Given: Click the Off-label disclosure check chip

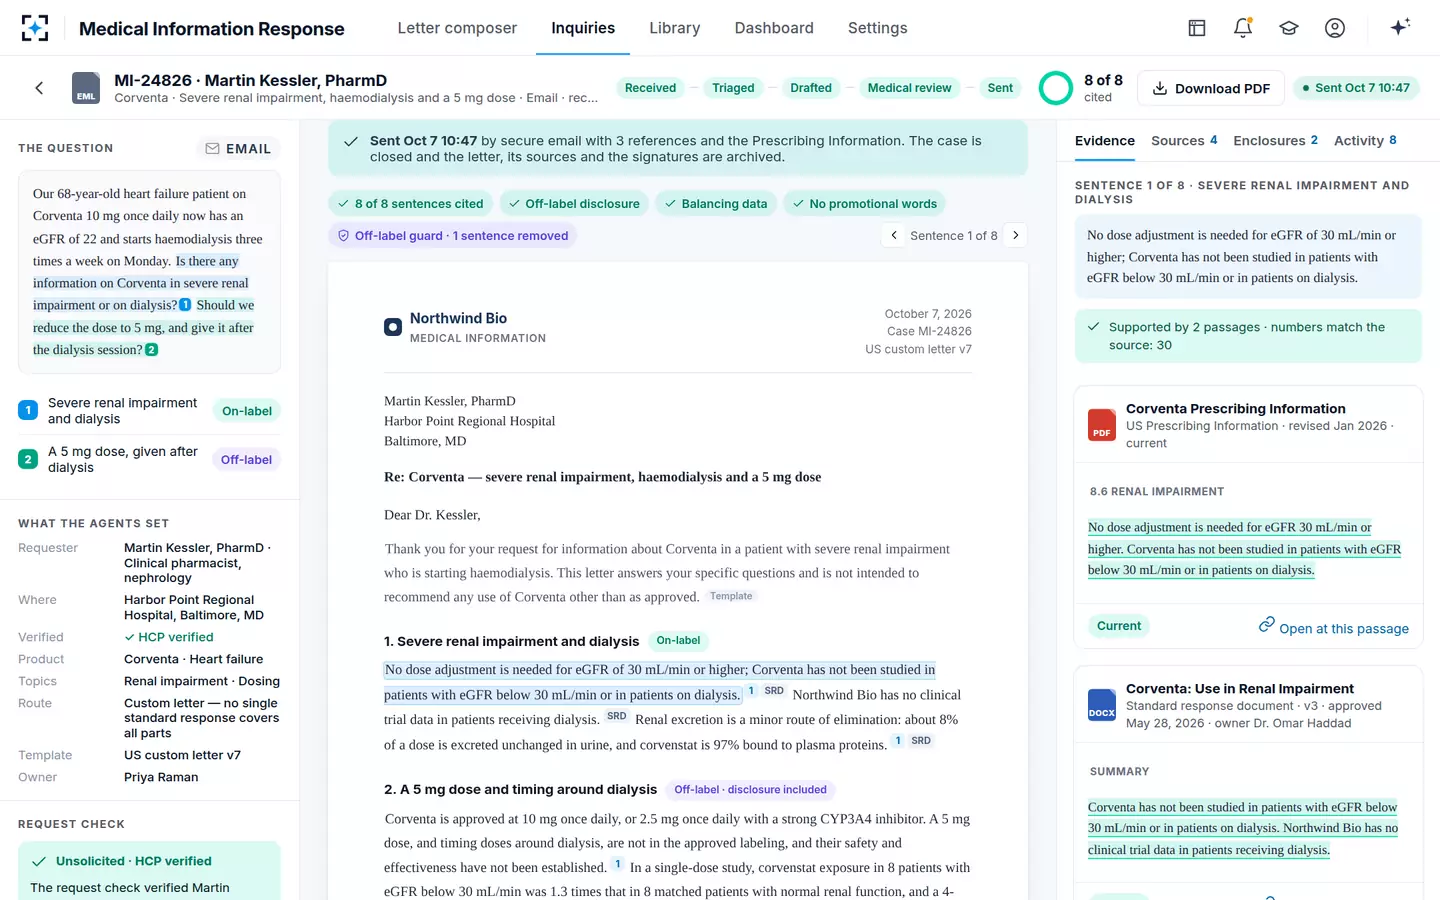Looking at the screenshot, I should coord(574,204).
